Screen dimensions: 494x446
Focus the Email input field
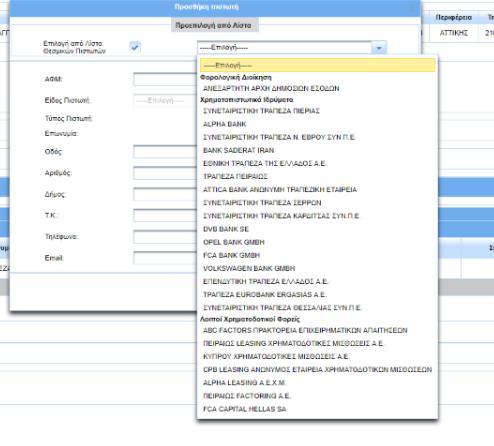165,258
